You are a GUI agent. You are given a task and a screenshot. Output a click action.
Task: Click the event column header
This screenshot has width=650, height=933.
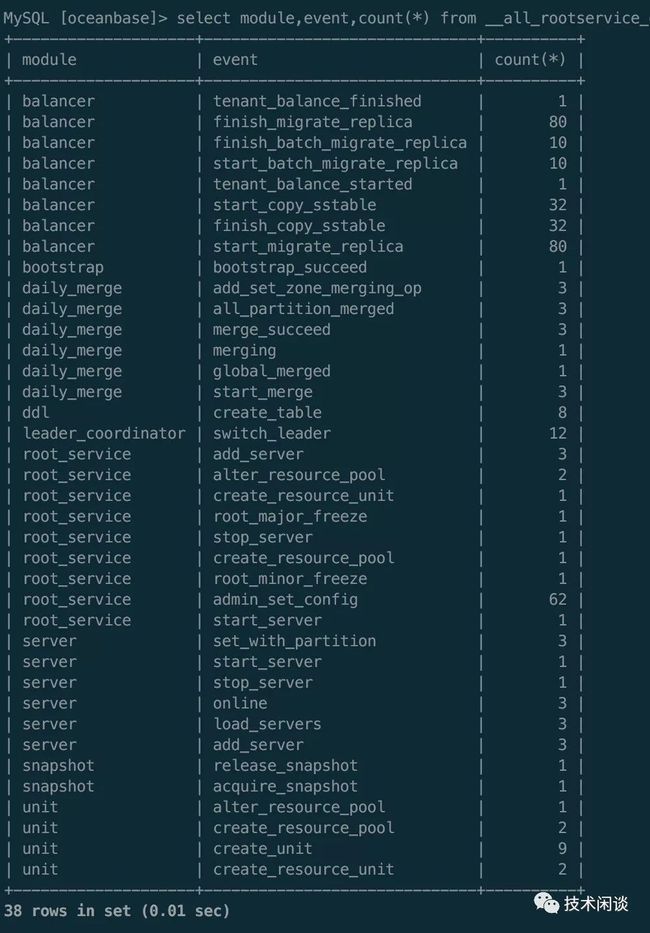(x=235, y=60)
